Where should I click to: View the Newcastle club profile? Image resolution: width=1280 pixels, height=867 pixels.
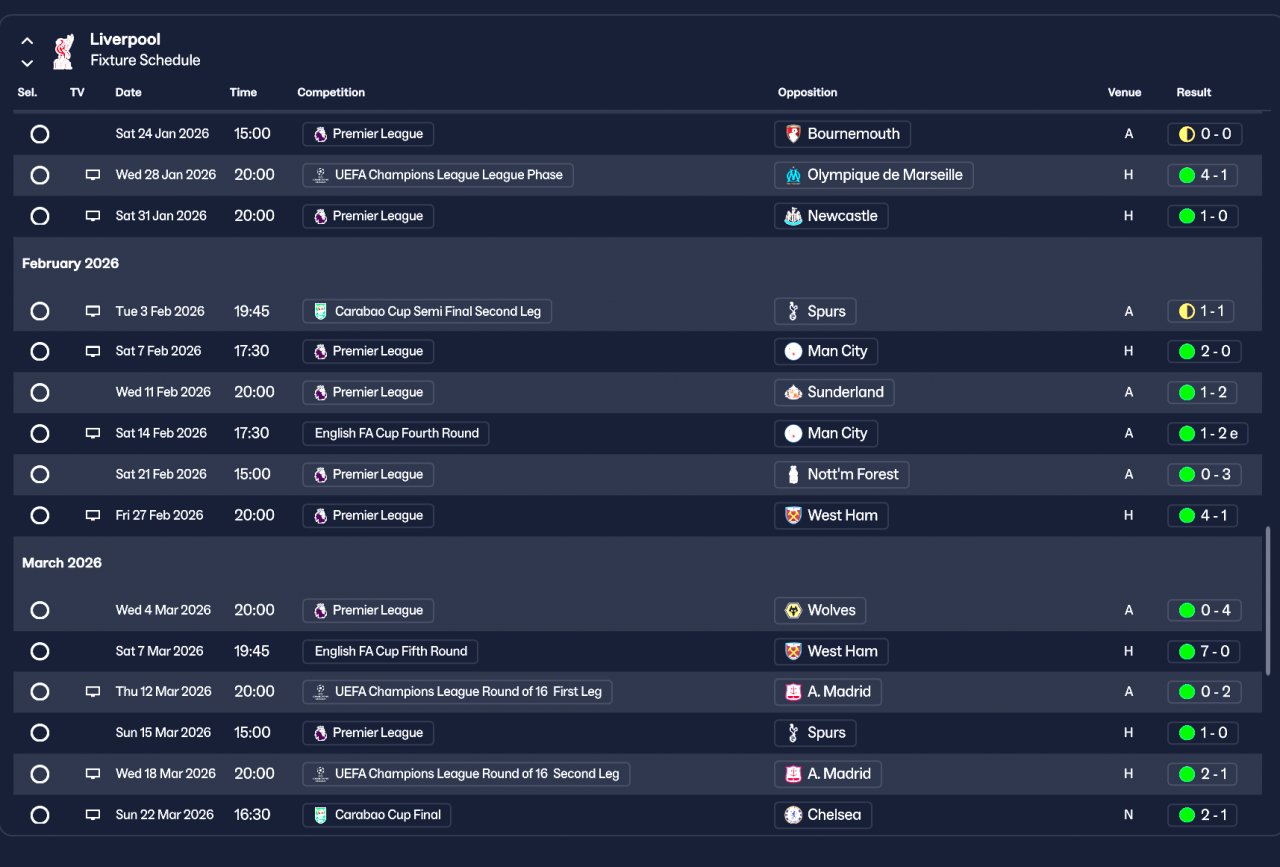click(x=831, y=216)
